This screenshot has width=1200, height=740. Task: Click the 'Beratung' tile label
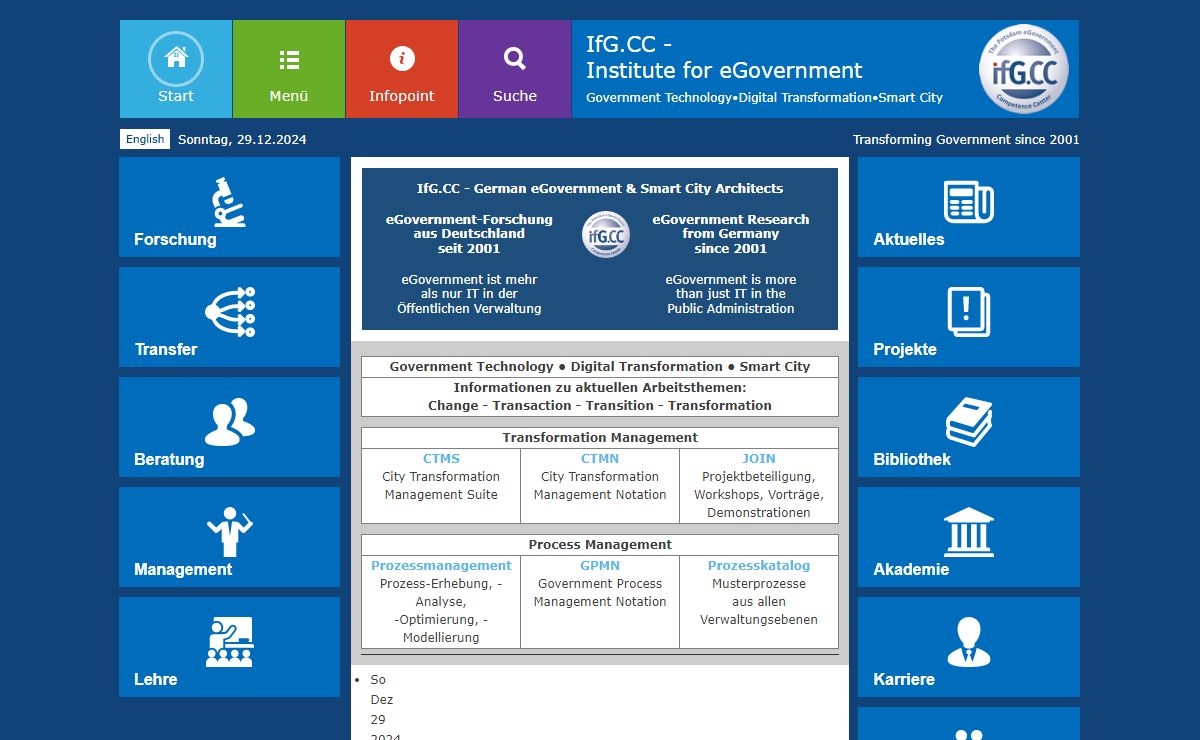click(x=169, y=460)
